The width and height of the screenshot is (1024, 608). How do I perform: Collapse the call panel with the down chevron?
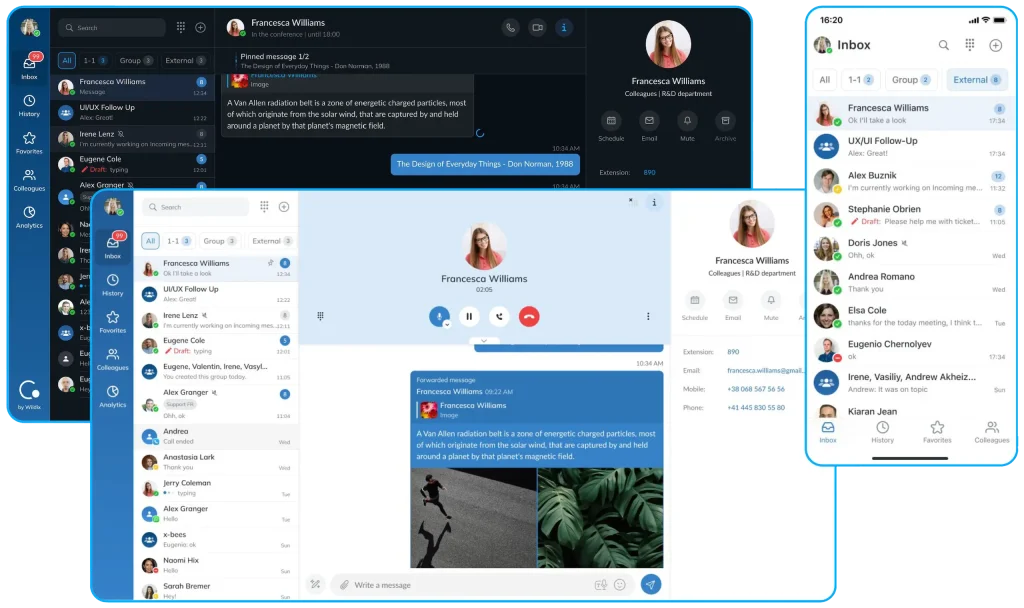483,341
